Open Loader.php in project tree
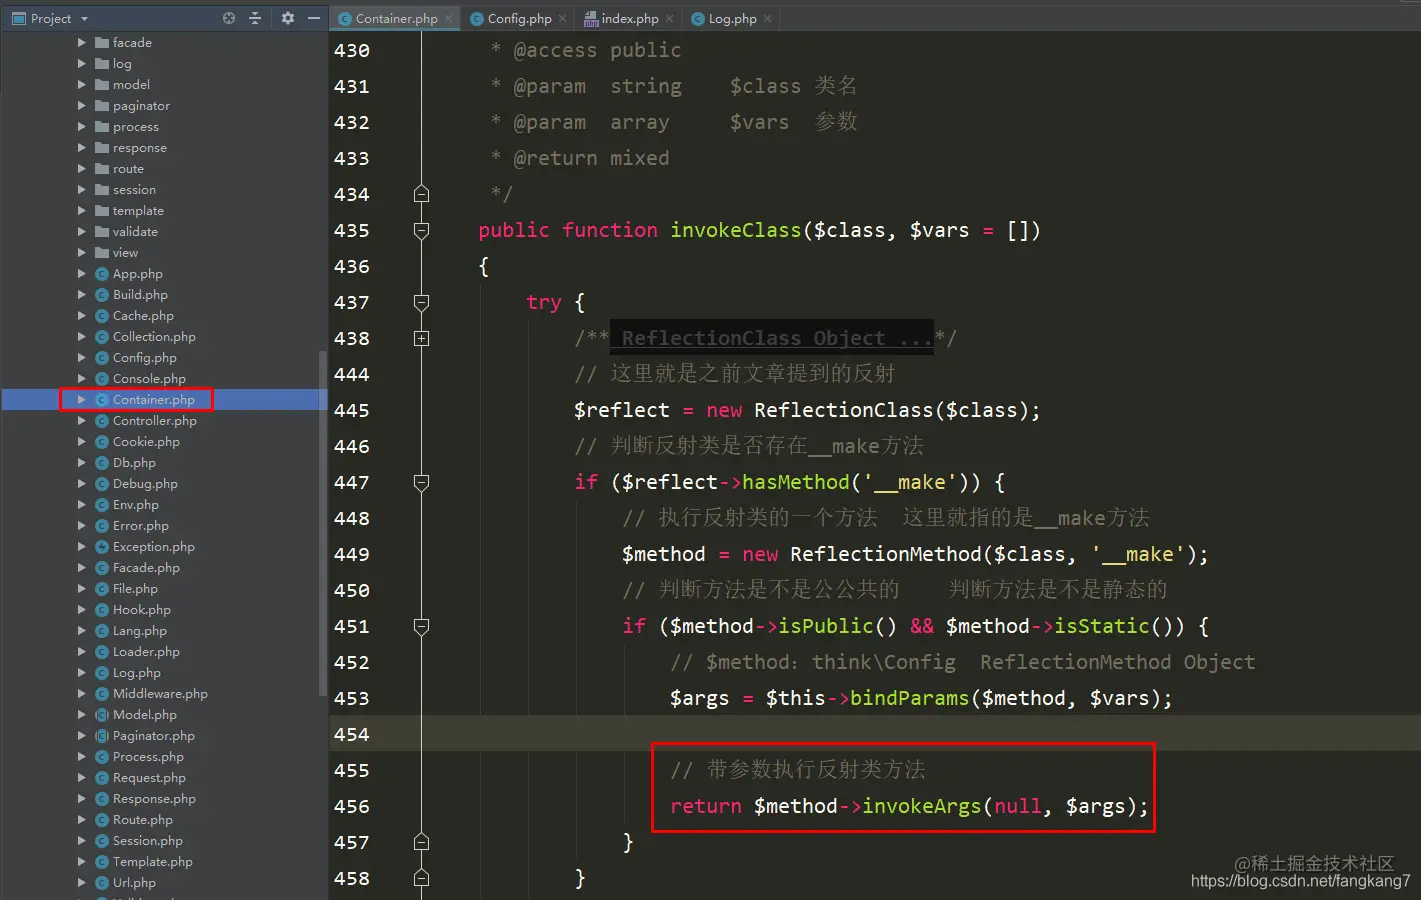 (x=146, y=651)
